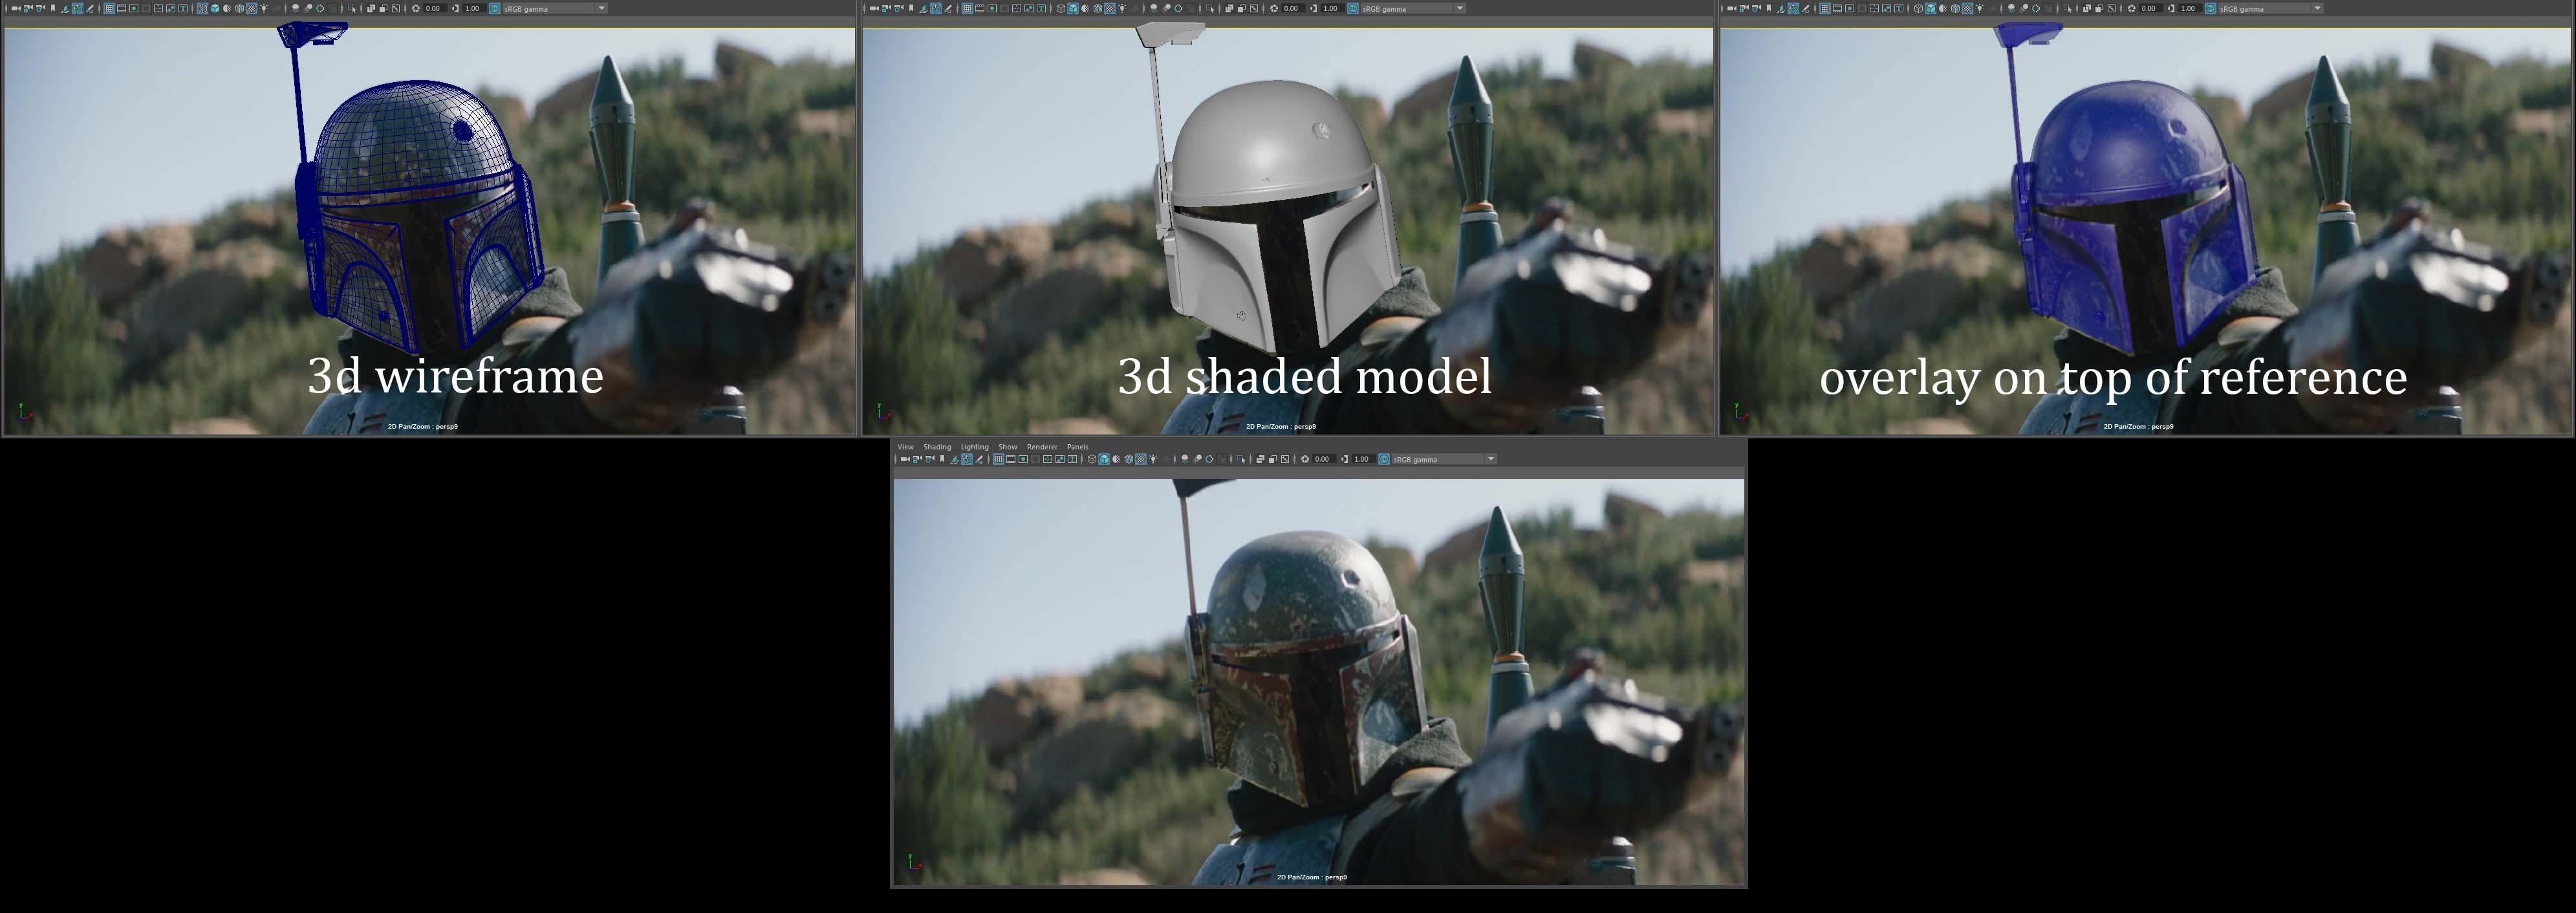Viewport: 2576px width, 913px height.
Task: Toggle Resolution Gate in bottom viewport toolbar
Action: [1023, 459]
